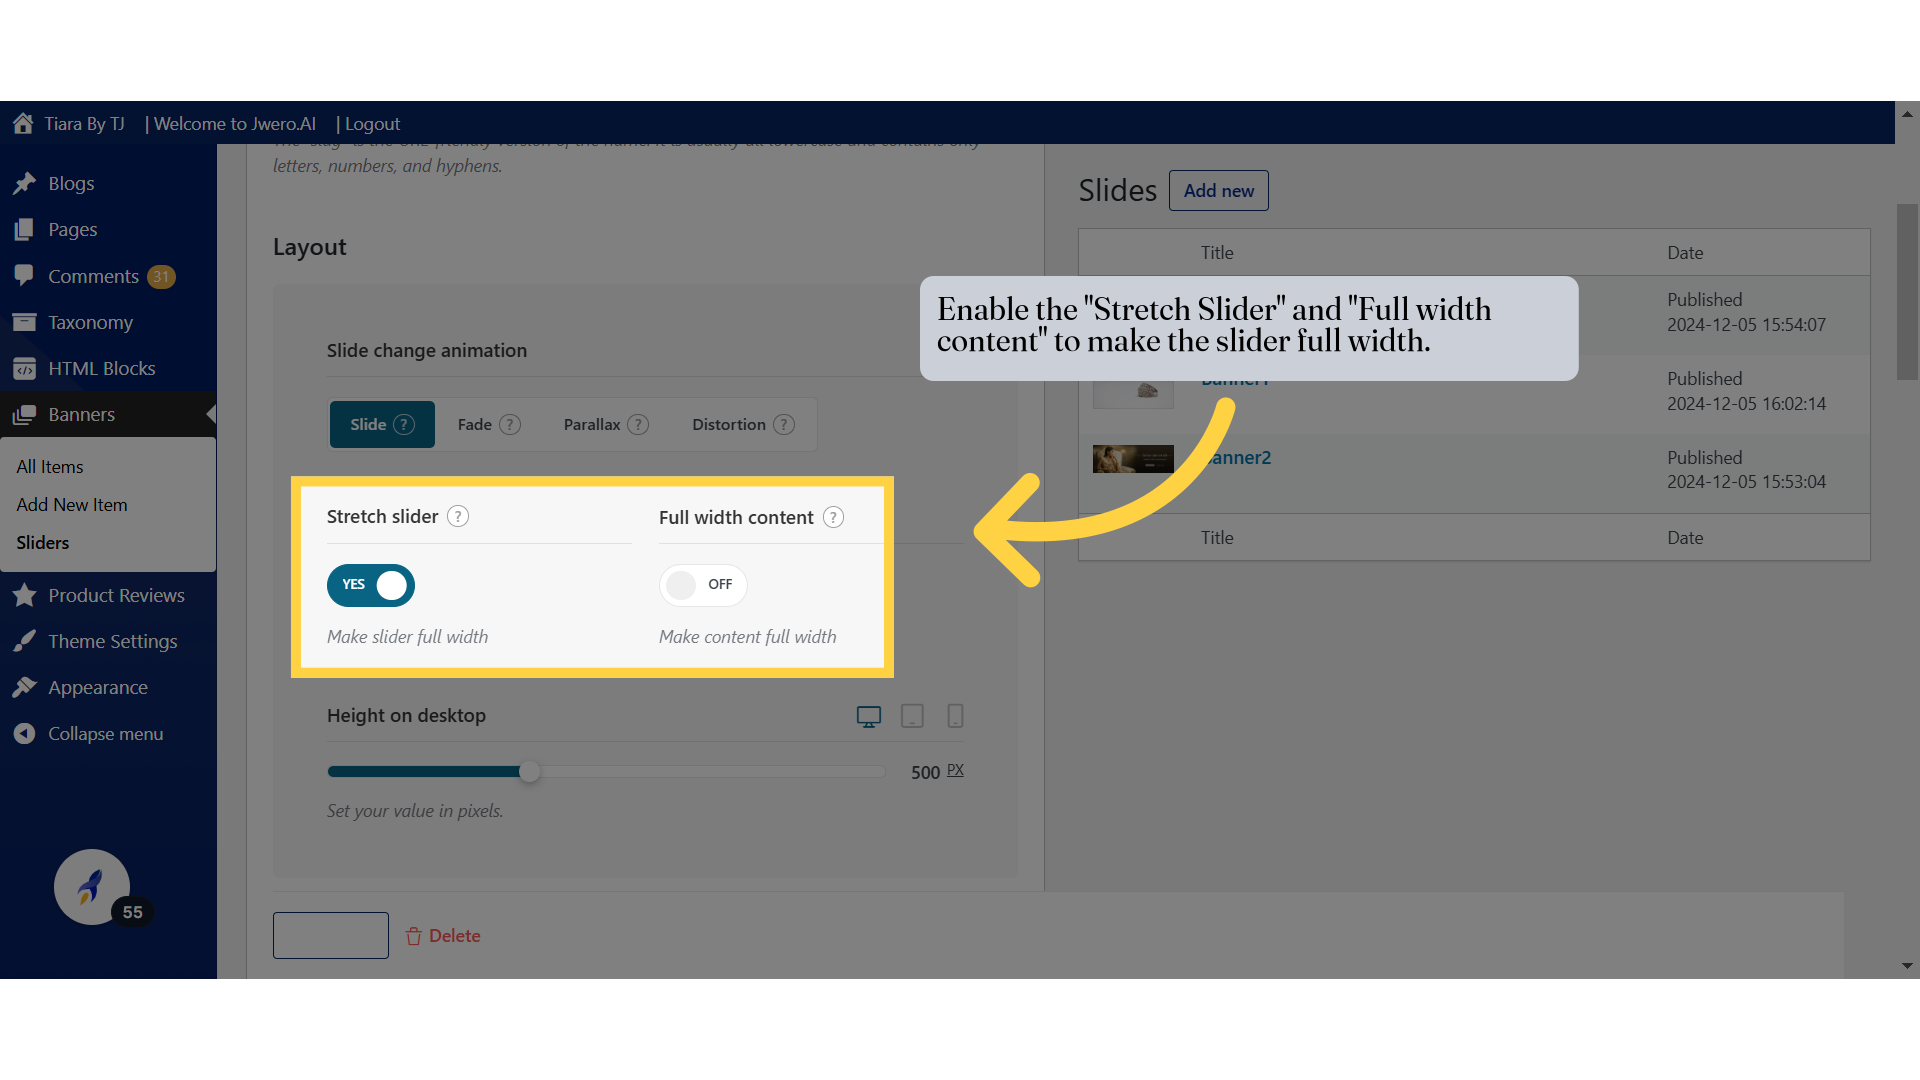Toggle the Stretch slider YES switch
Image resolution: width=1920 pixels, height=1080 pixels.
click(x=371, y=585)
